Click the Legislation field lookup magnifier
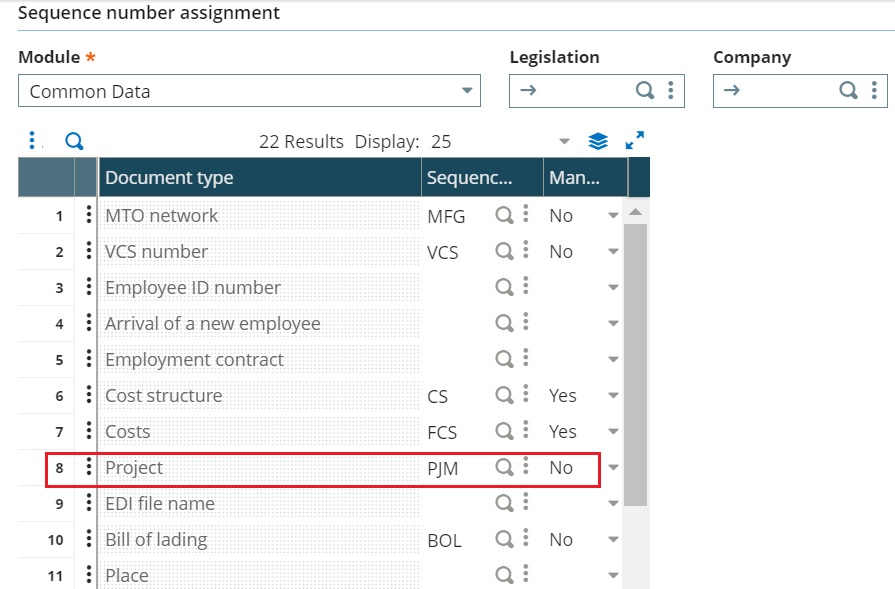The image size is (895, 589). 646,91
